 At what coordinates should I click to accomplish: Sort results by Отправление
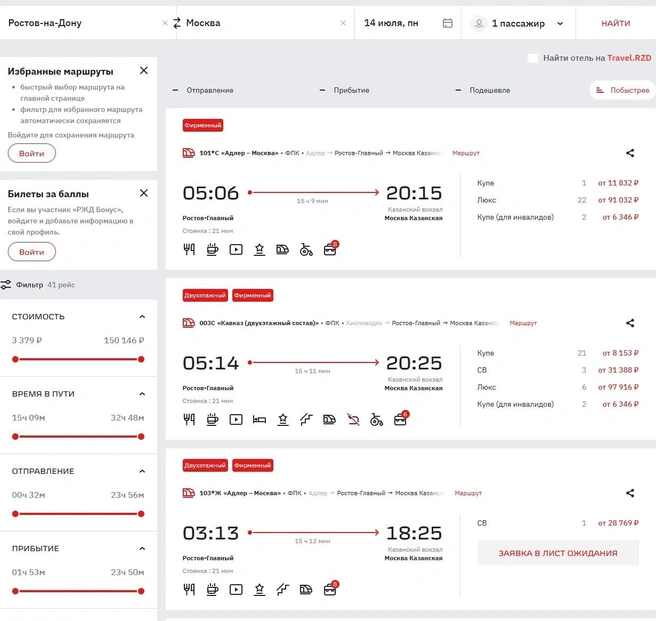pyautogui.click(x=203, y=90)
